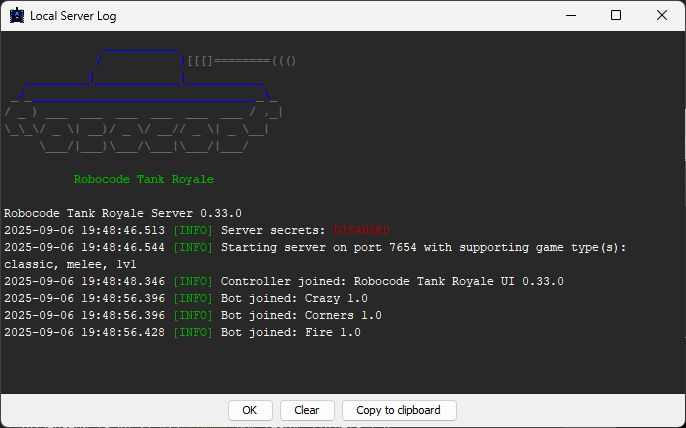Image resolution: width=686 pixels, height=428 pixels.
Task: Maximize the Local Server Log window
Action: coord(616,16)
